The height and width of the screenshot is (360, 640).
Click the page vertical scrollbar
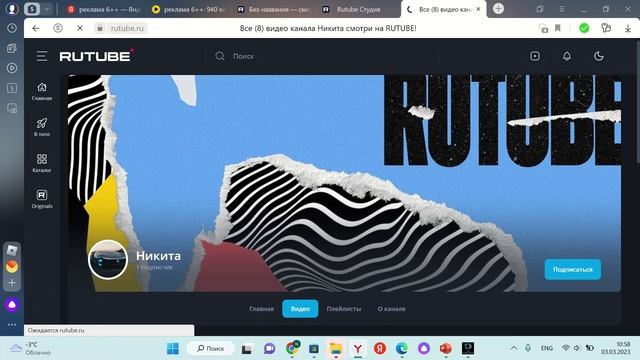(638, 103)
